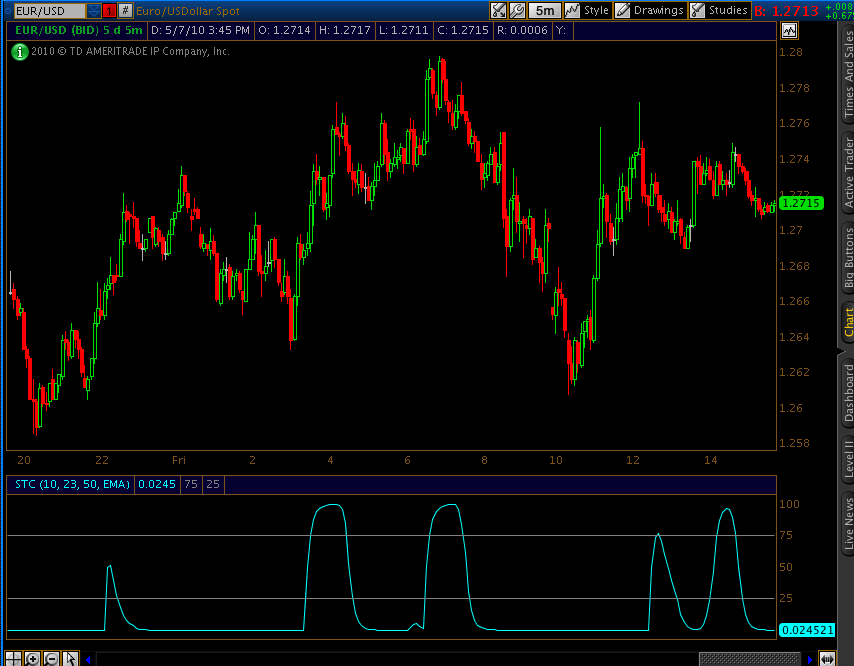This screenshot has width=854, height=666.
Task: Click the zoom out magnifier icon
Action: click(x=51, y=658)
